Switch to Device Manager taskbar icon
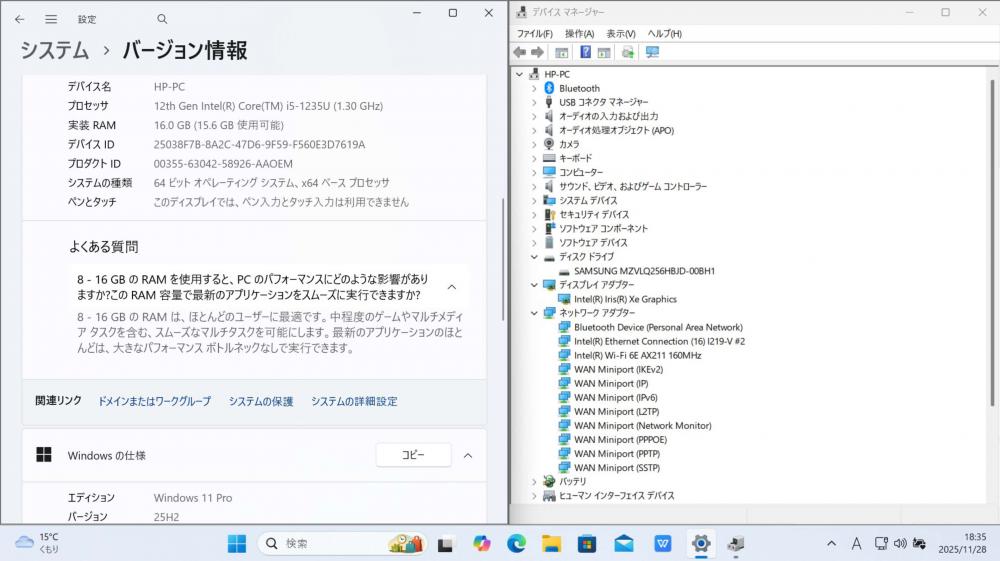The height and width of the screenshot is (561, 1000). [735, 544]
